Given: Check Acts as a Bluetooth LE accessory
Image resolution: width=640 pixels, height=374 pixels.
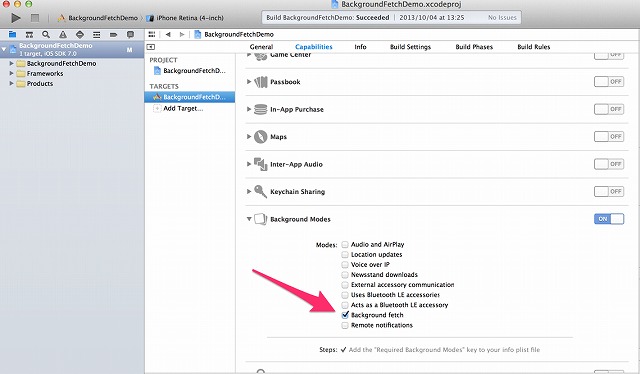Looking at the screenshot, I should pyautogui.click(x=345, y=305).
